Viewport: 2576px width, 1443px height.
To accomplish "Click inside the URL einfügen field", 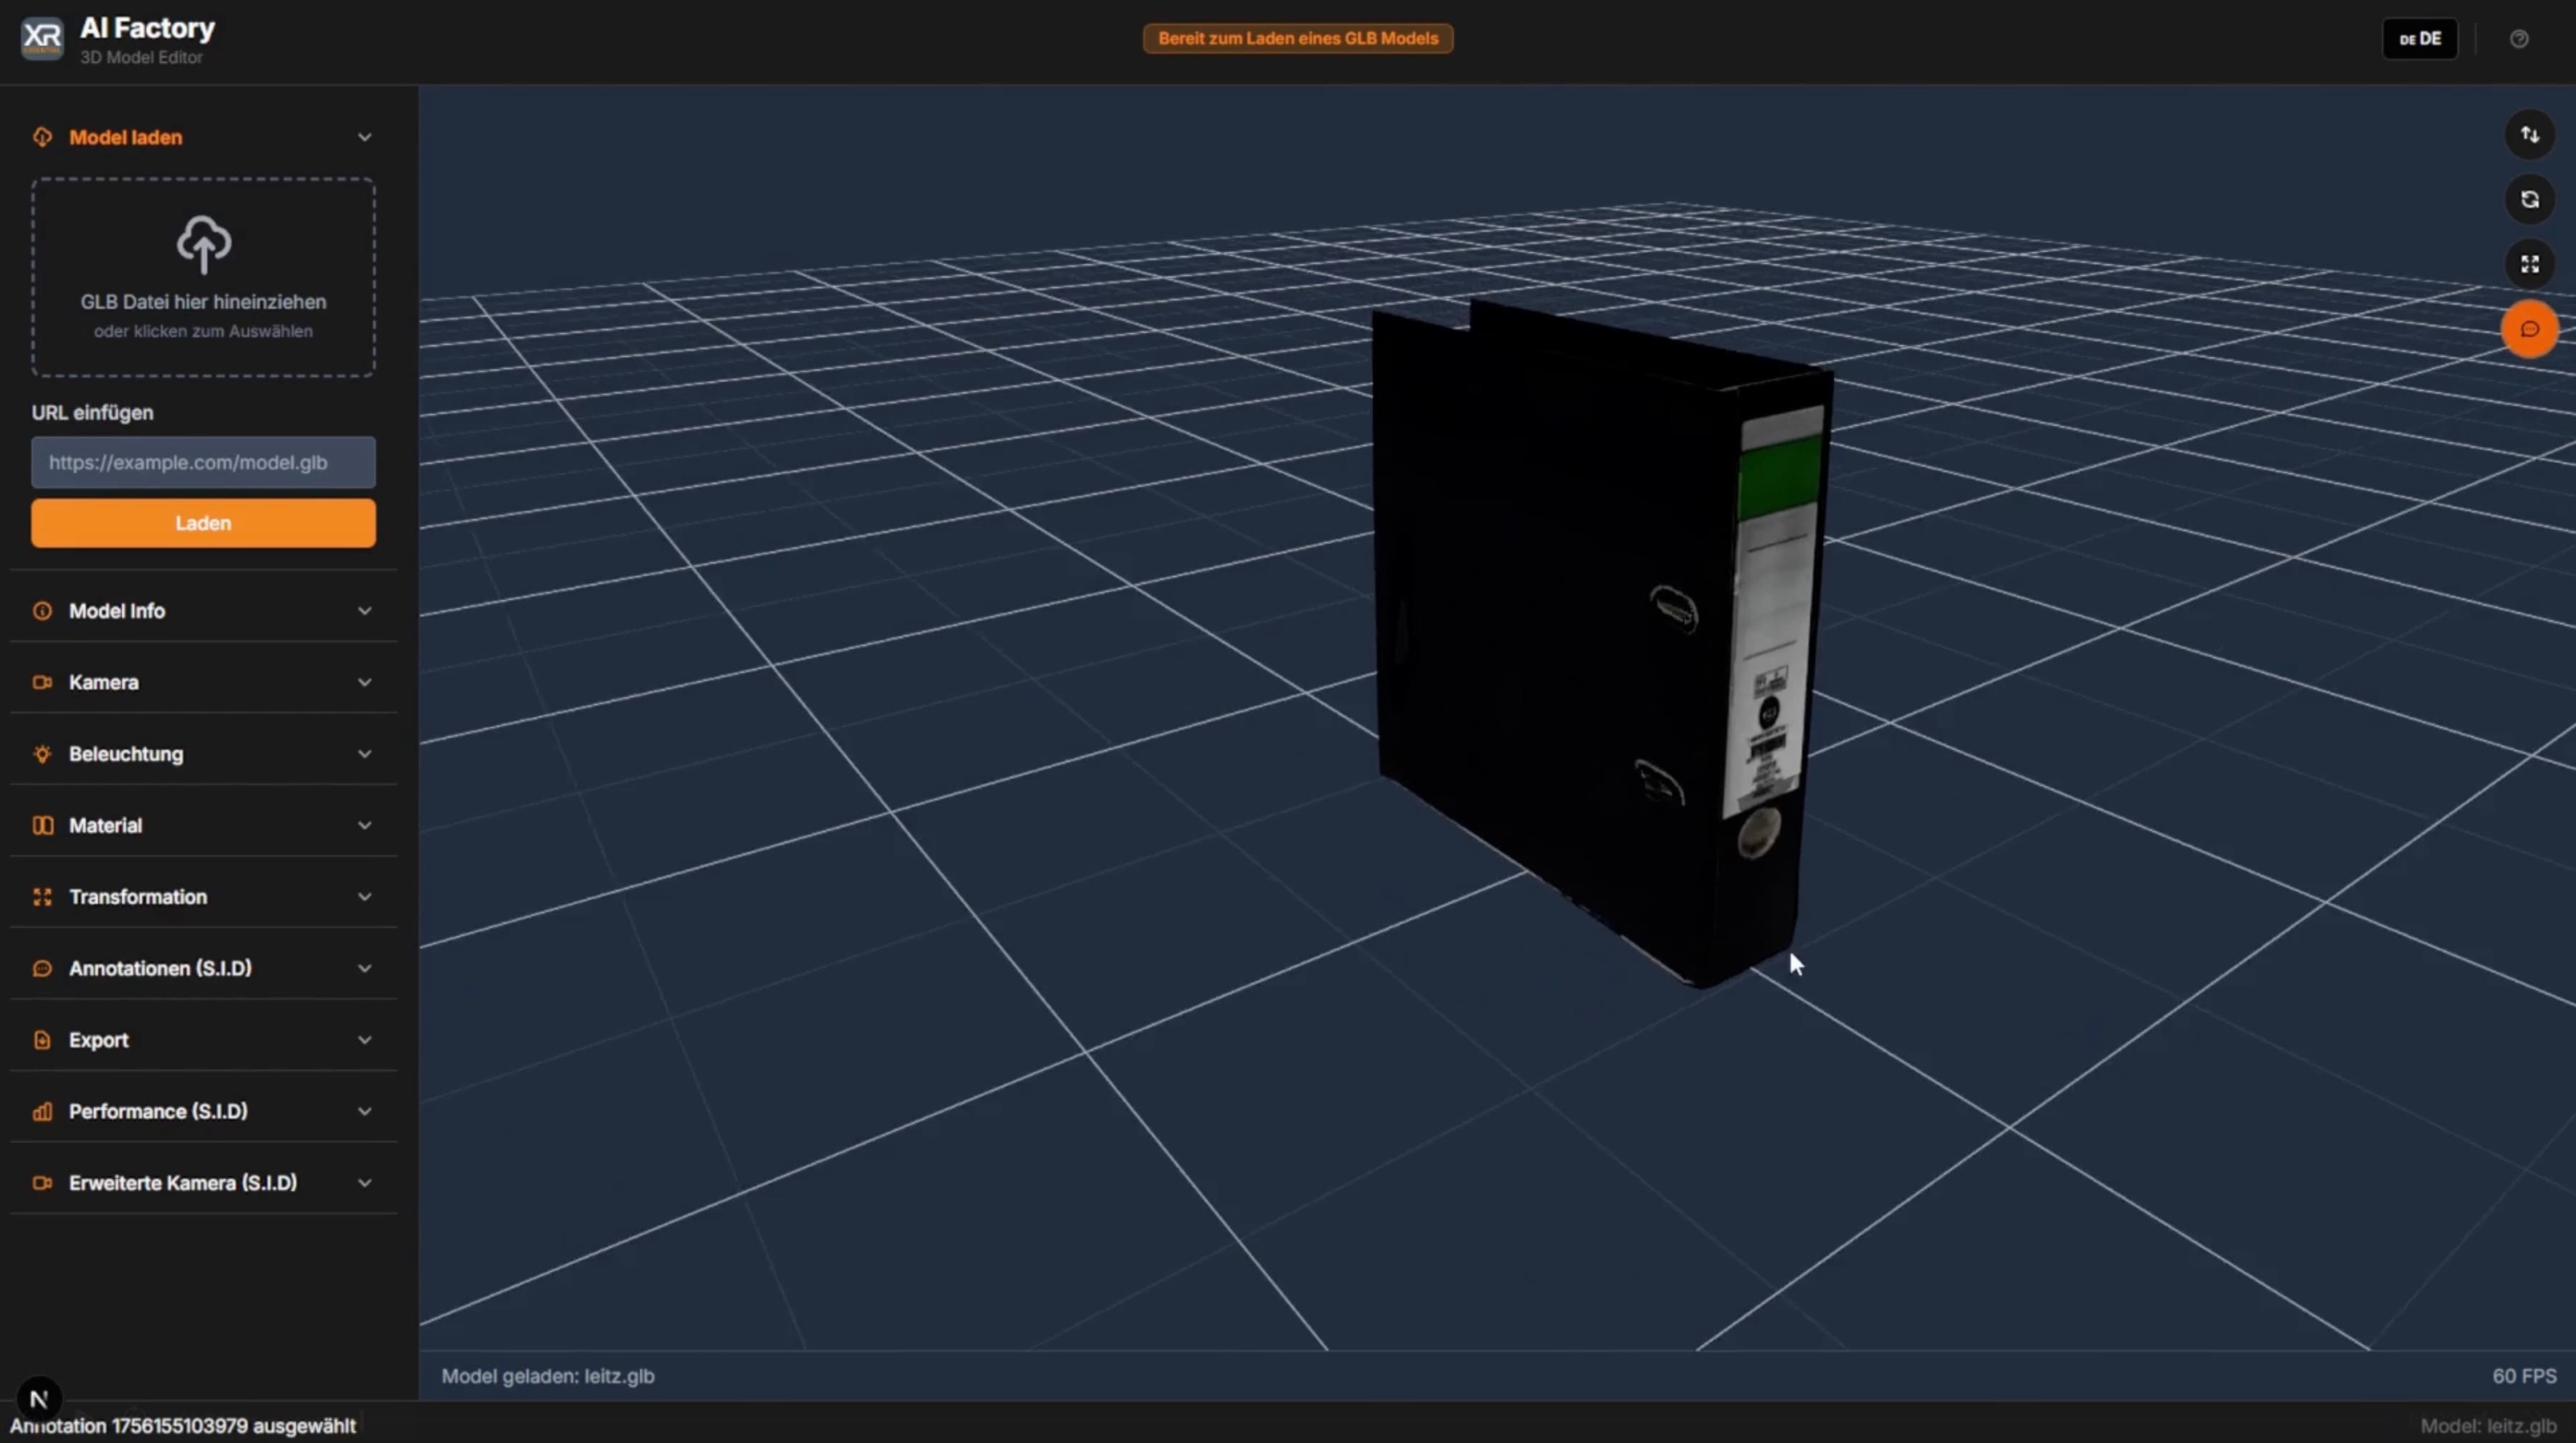I will point(202,462).
